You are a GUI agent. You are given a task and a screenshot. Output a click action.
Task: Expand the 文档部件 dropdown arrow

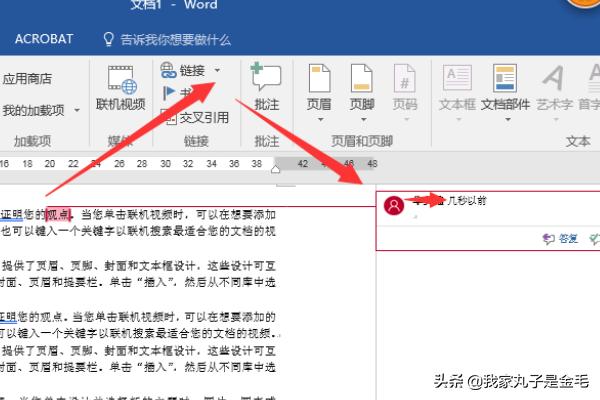pyautogui.click(x=508, y=120)
